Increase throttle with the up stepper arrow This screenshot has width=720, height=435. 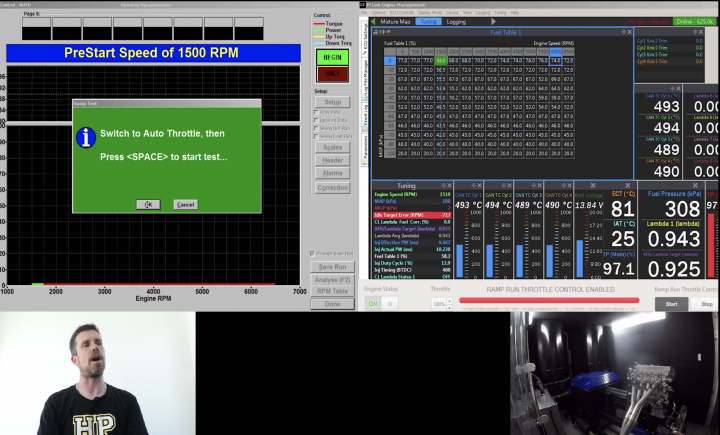[449, 301]
